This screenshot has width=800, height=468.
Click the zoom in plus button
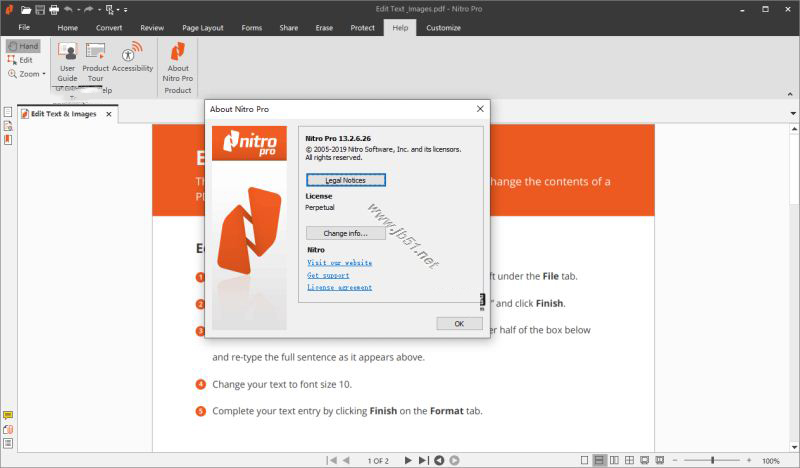coord(748,460)
